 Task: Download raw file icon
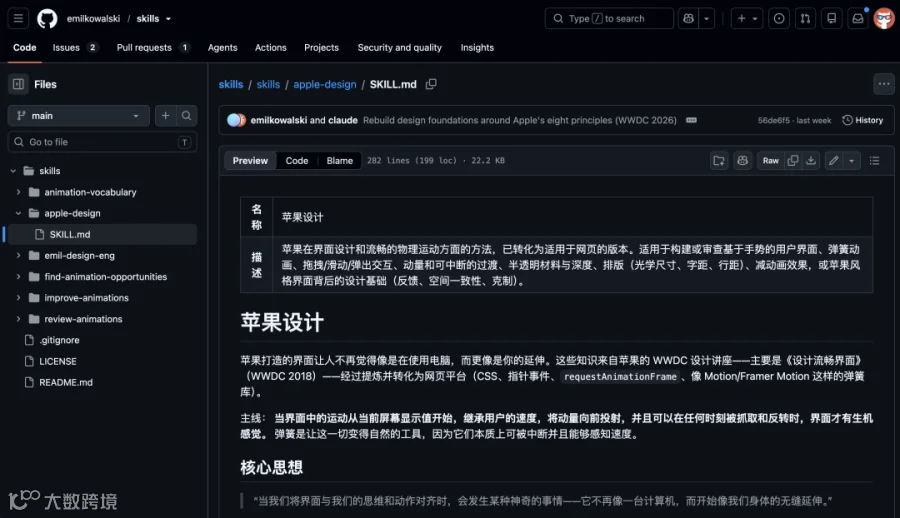tap(810, 161)
